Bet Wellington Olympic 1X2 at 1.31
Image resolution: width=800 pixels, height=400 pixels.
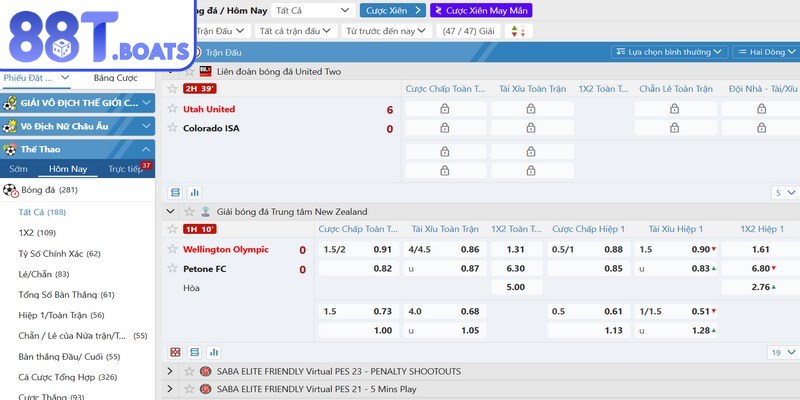click(x=516, y=249)
